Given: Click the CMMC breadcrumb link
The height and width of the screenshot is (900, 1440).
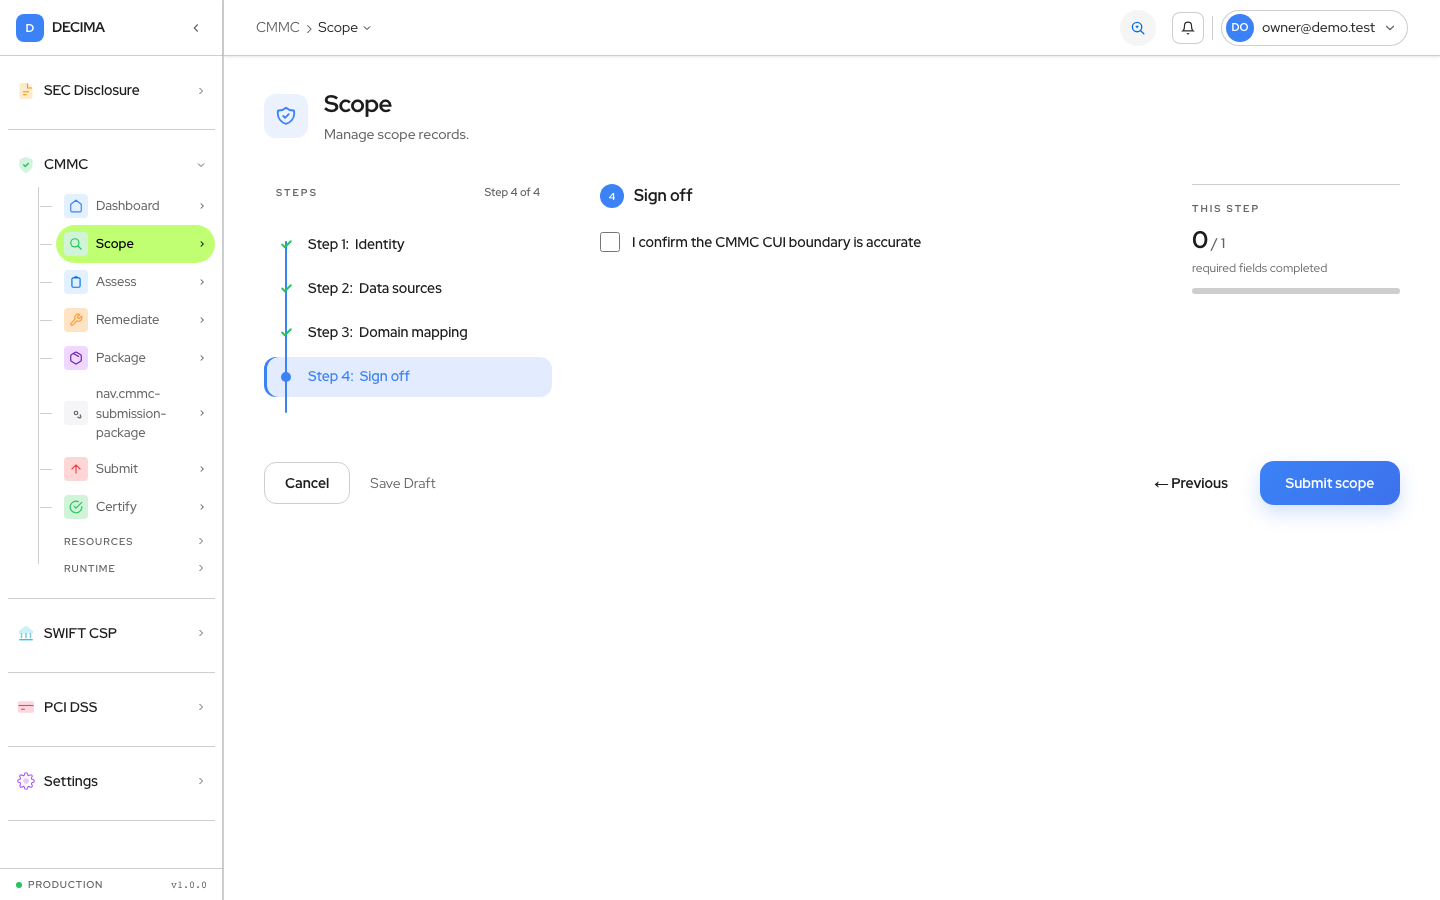Looking at the screenshot, I should click(x=278, y=28).
